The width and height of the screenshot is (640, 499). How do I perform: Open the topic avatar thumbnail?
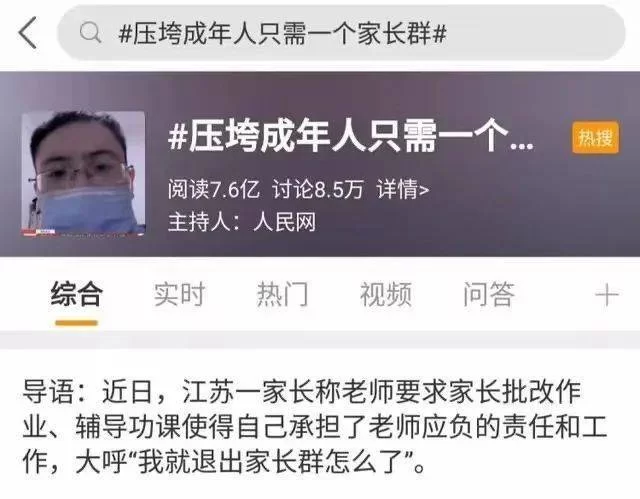coord(83,174)
